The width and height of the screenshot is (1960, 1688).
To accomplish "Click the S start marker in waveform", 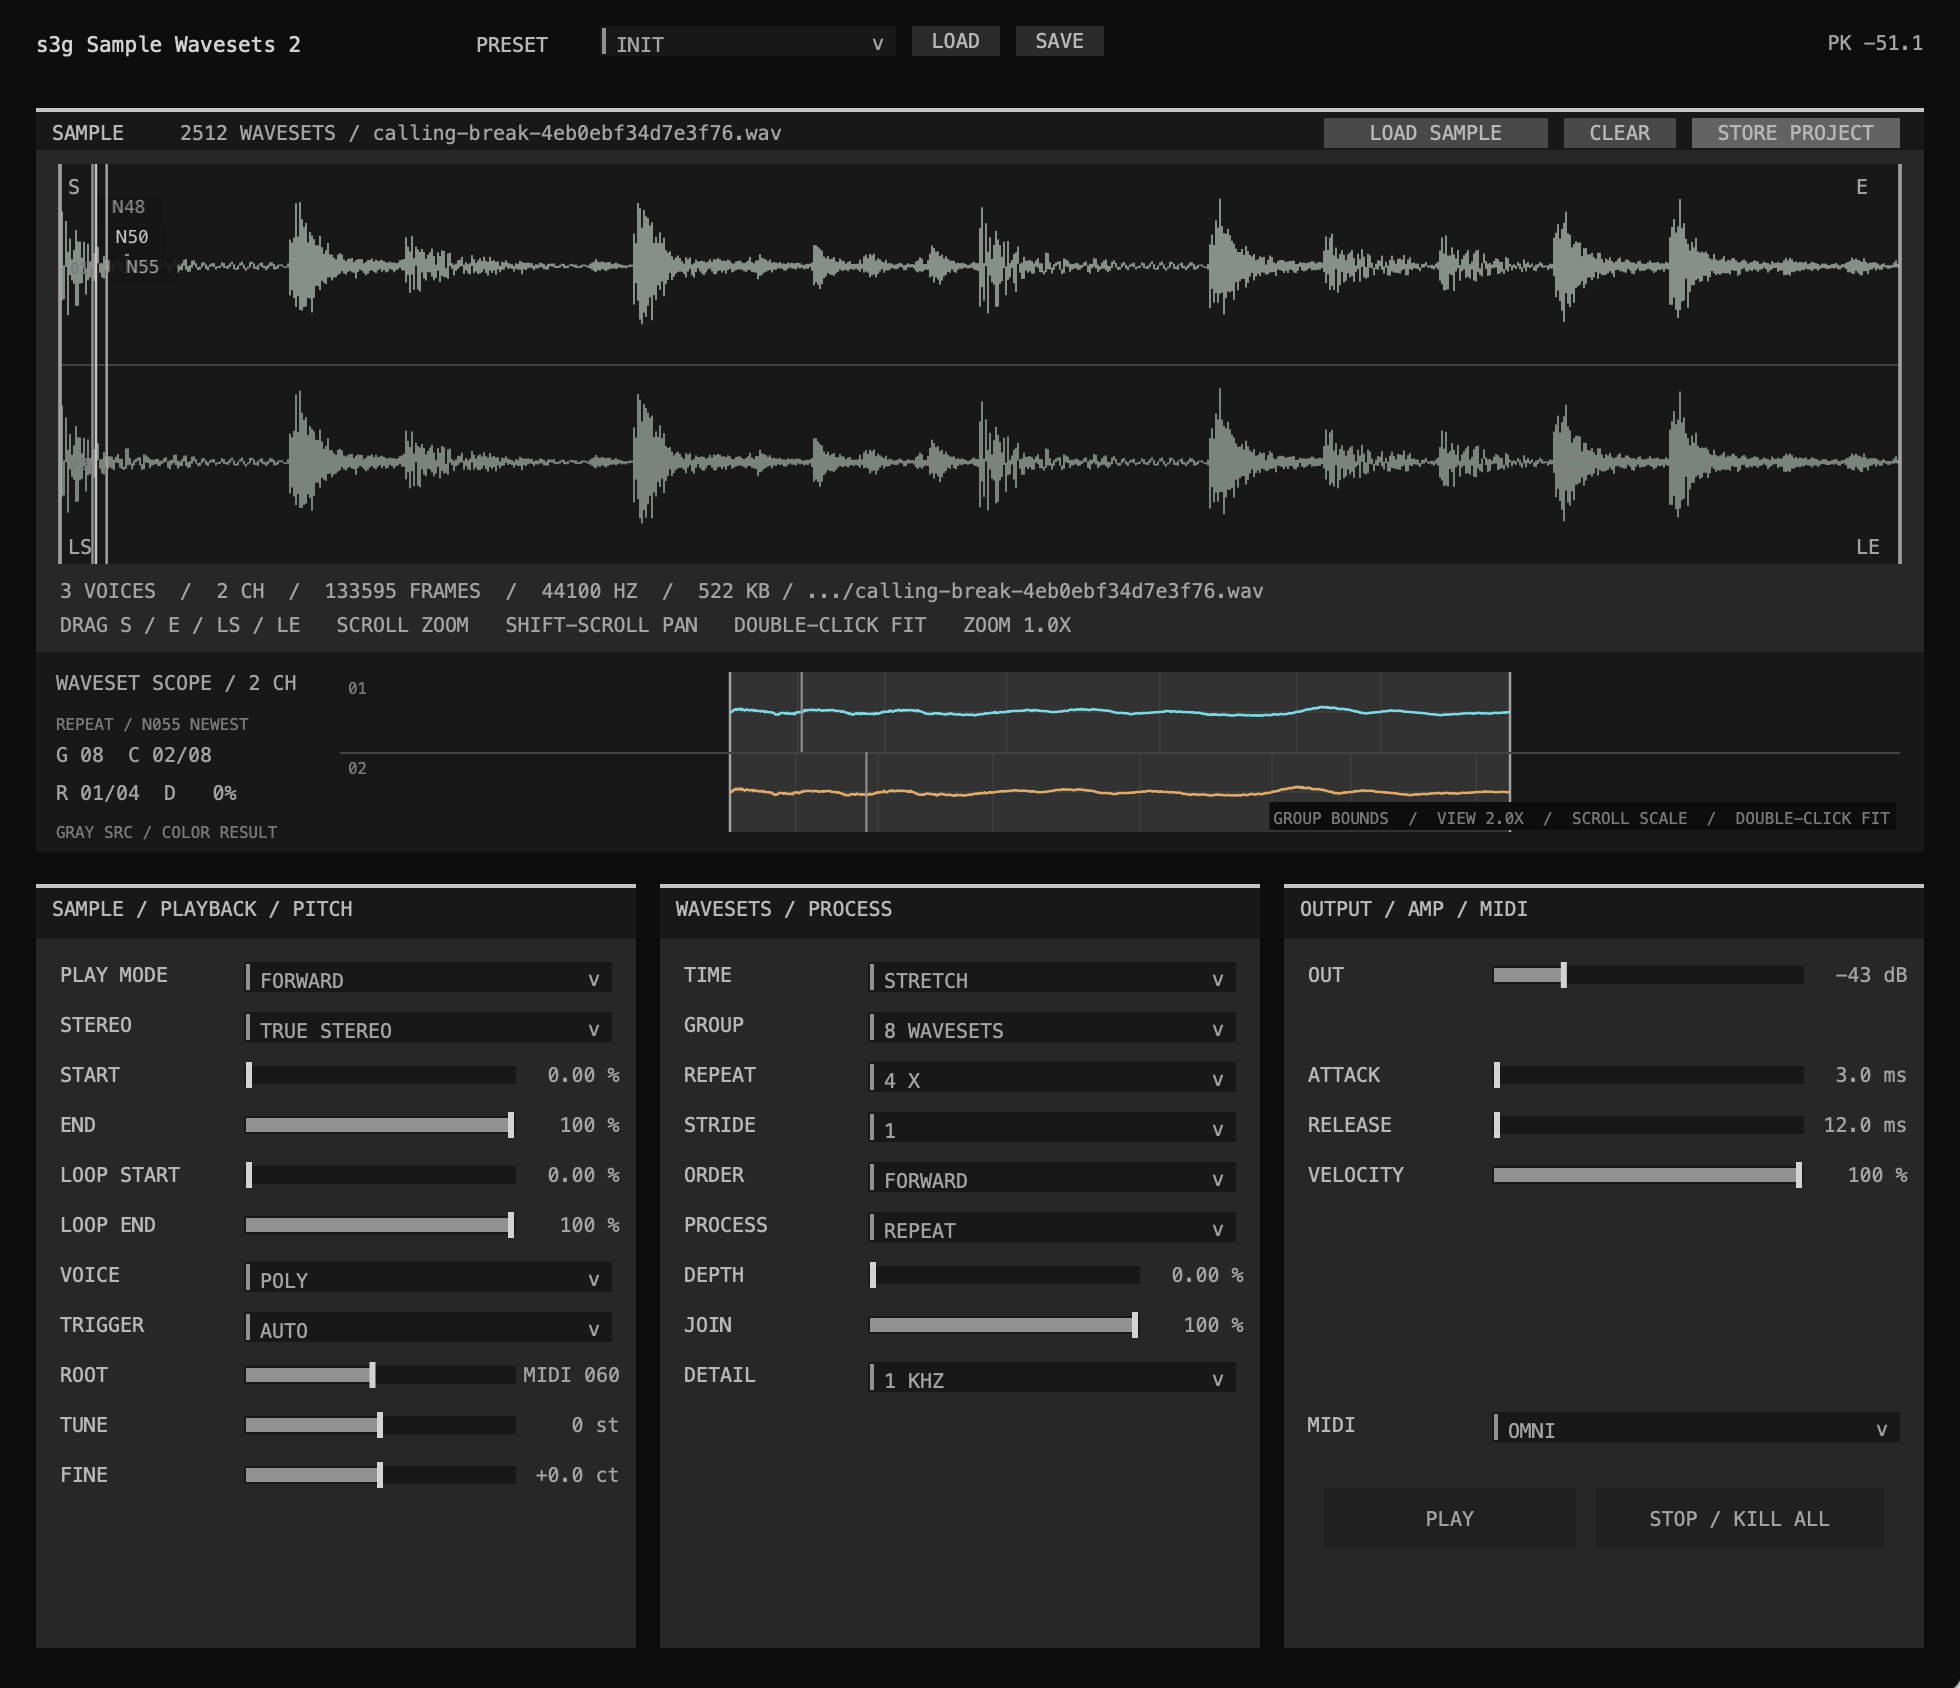I will (73, 187).
